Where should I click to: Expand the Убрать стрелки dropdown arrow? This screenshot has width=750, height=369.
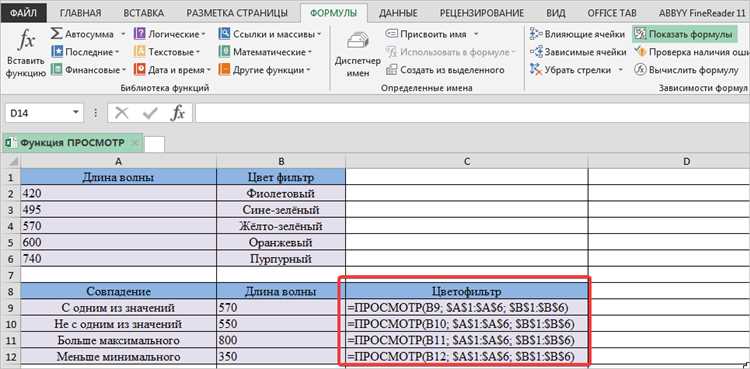click(x=621, y=70)
